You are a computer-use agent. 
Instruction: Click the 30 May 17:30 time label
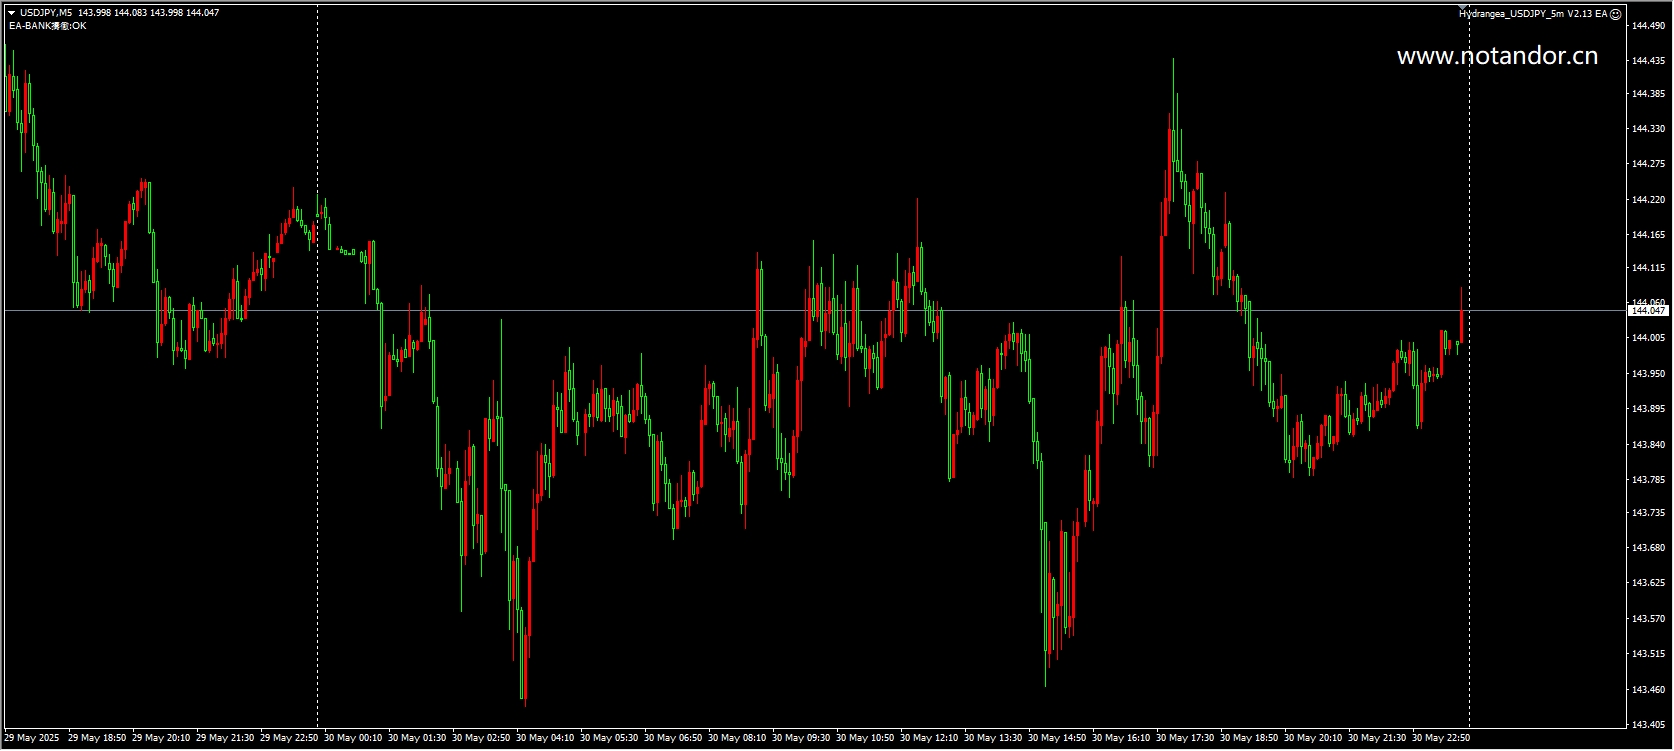pyautogui.click(x=1185, y=738)
